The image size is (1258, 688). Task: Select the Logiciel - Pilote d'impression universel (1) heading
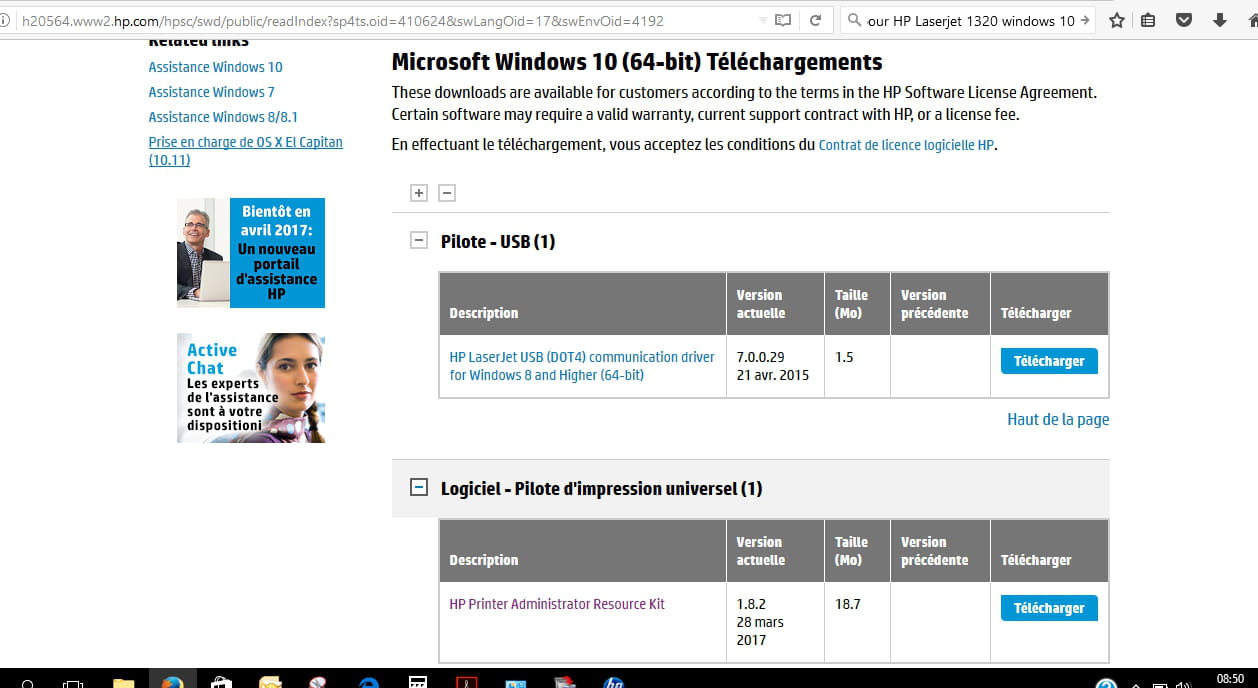(x=601, y=489)
